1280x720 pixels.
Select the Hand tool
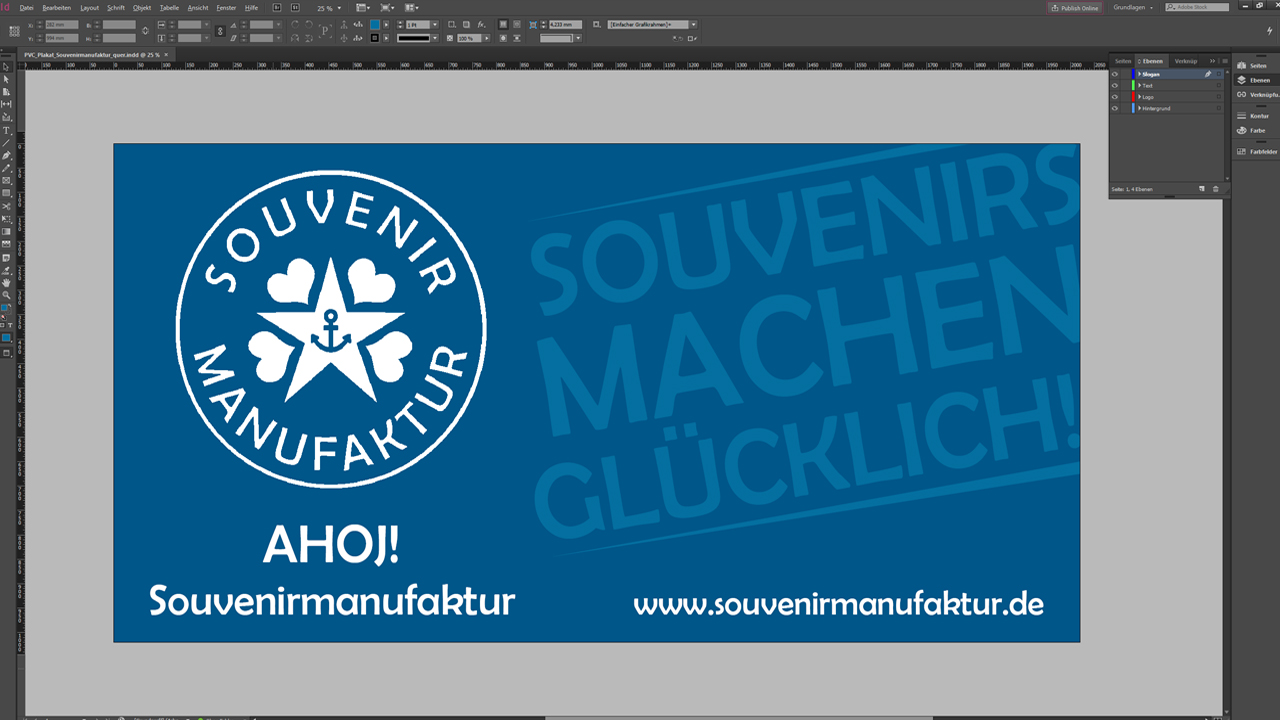pyautogui.click(x=8, y=284)
